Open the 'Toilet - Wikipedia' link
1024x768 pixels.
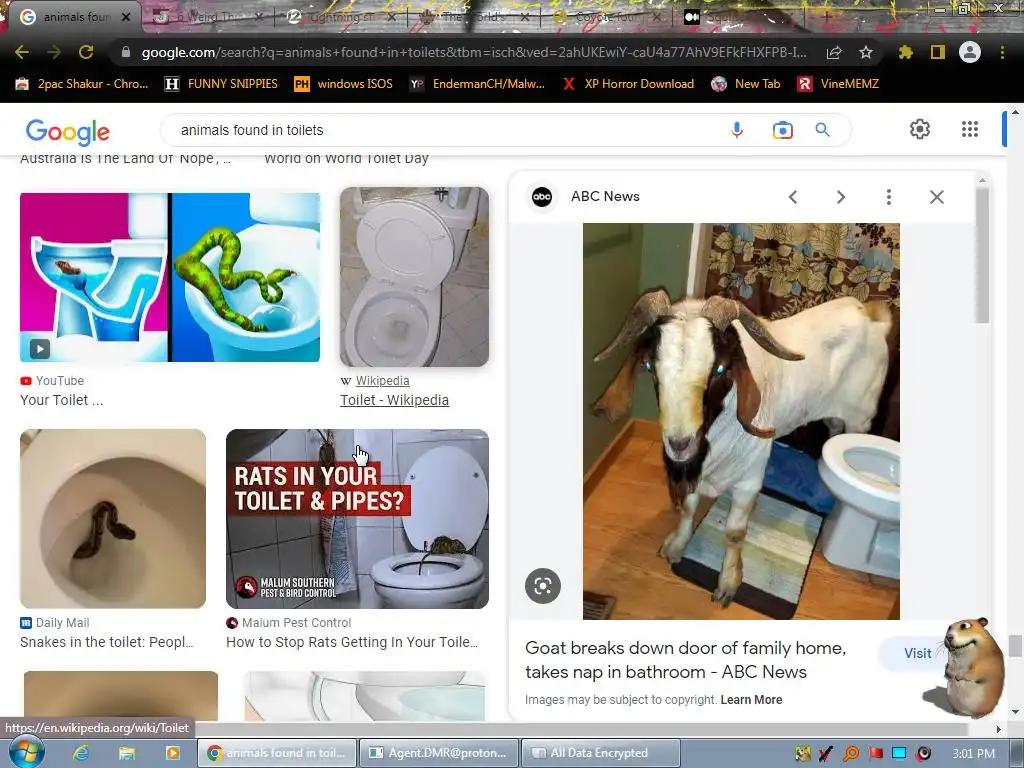[x=394, y=400]
